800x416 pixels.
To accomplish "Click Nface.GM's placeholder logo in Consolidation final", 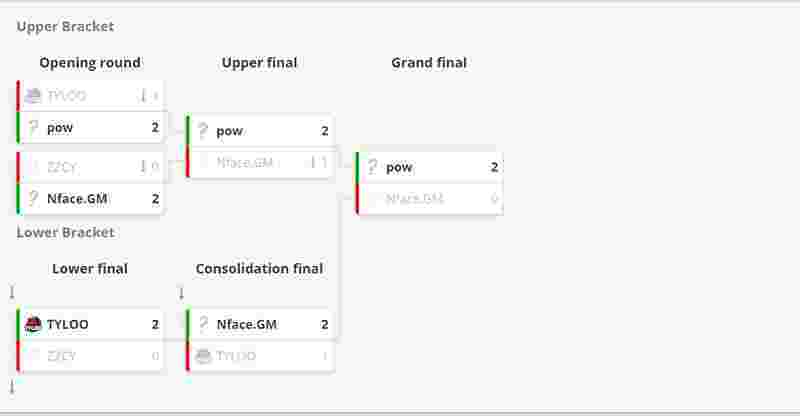I will pyautogui.click(x=203, y=324).
